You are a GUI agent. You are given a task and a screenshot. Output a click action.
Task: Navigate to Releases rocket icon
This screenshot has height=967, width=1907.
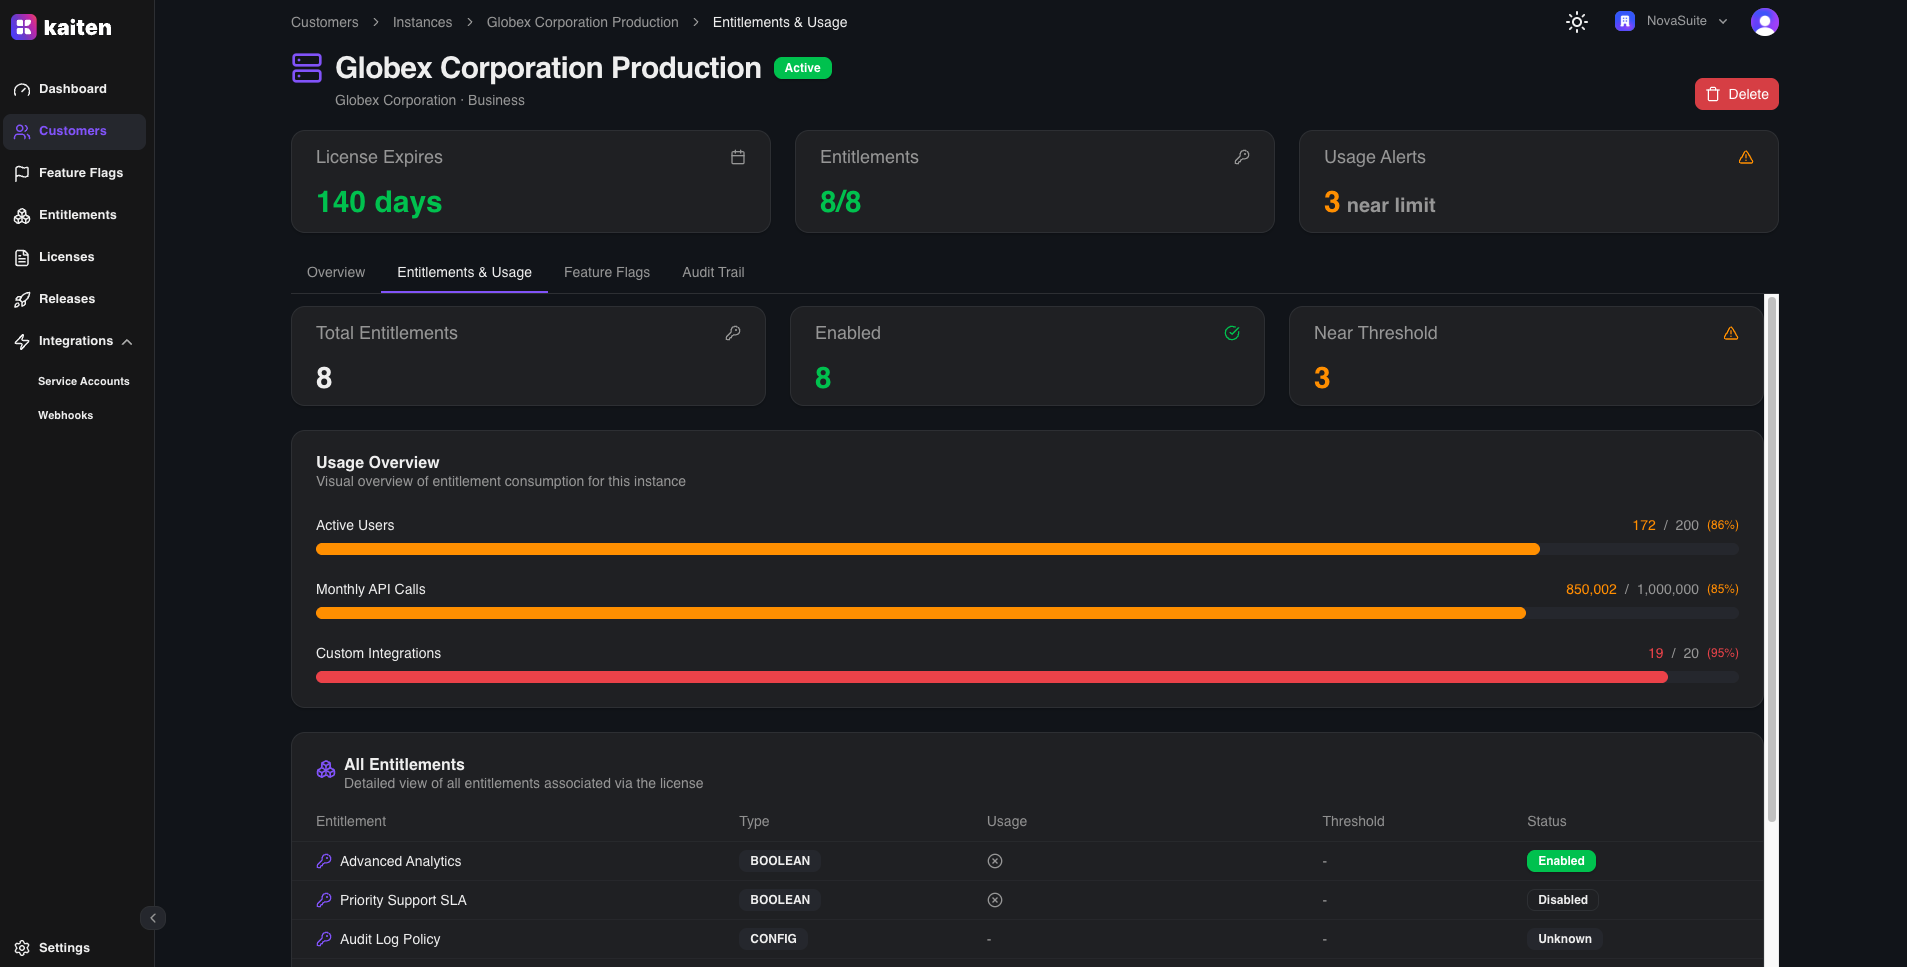[x=22, y=300]
